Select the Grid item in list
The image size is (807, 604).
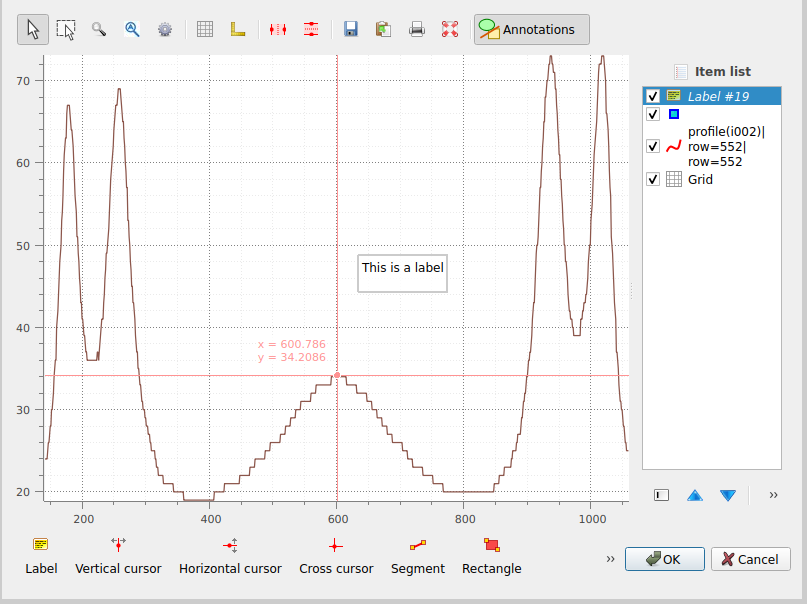[712, 180]
